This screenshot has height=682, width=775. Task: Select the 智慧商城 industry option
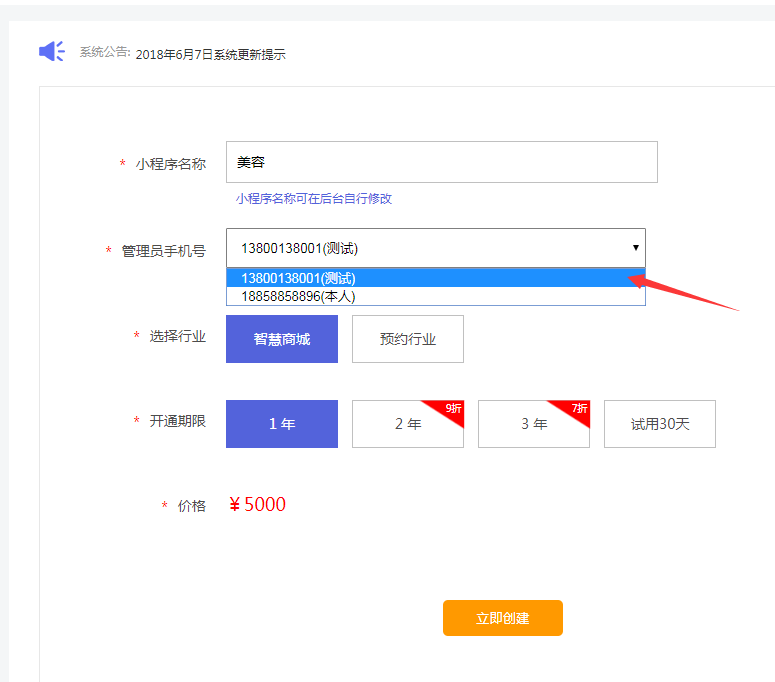point(282,339)
